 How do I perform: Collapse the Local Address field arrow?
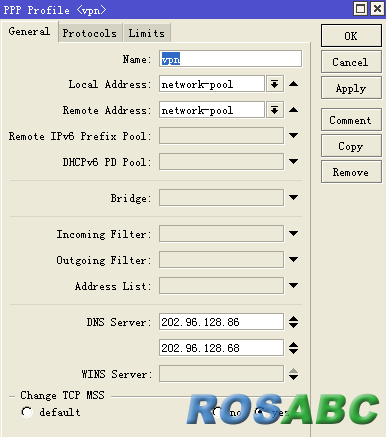pyautogui.click(x=293, y=84)
